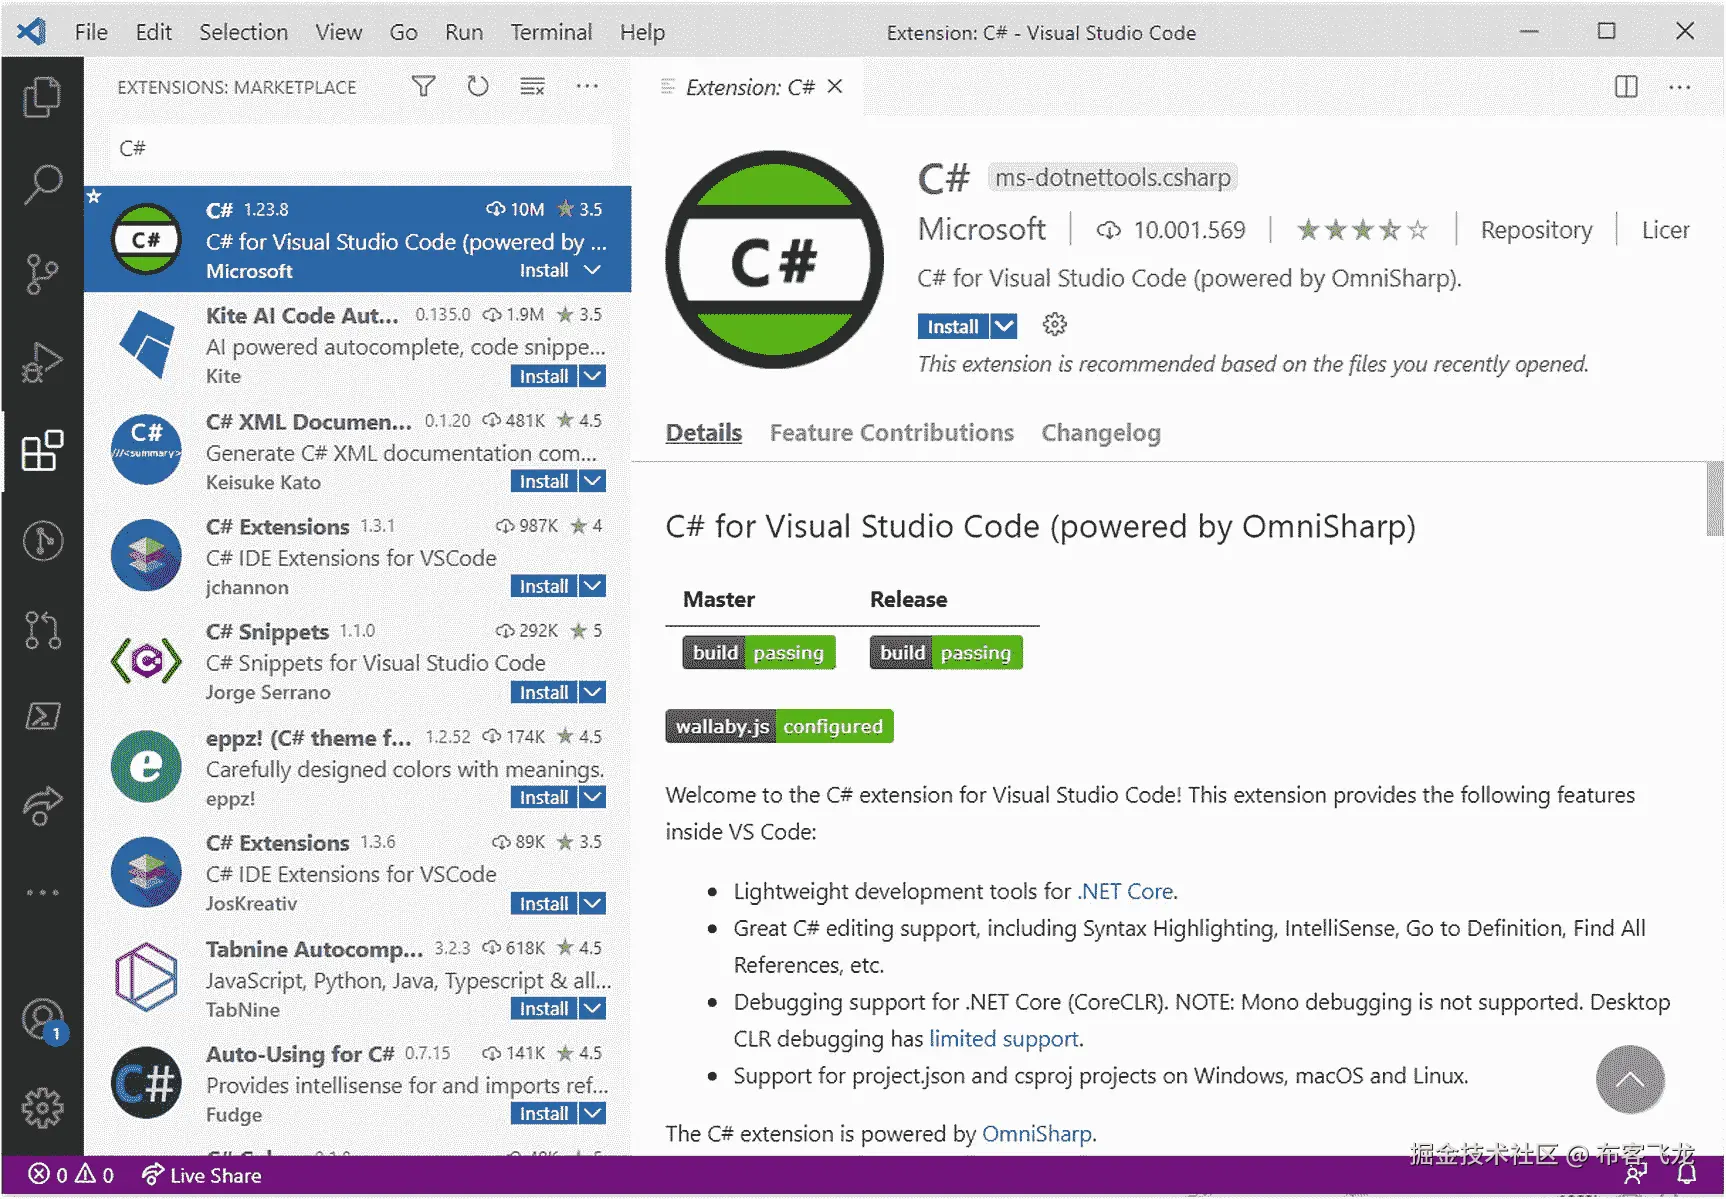This screenshot has height=1199, width=1726.
Task: Click the feedback icon in status bar
Action: coord(1636,1174)
